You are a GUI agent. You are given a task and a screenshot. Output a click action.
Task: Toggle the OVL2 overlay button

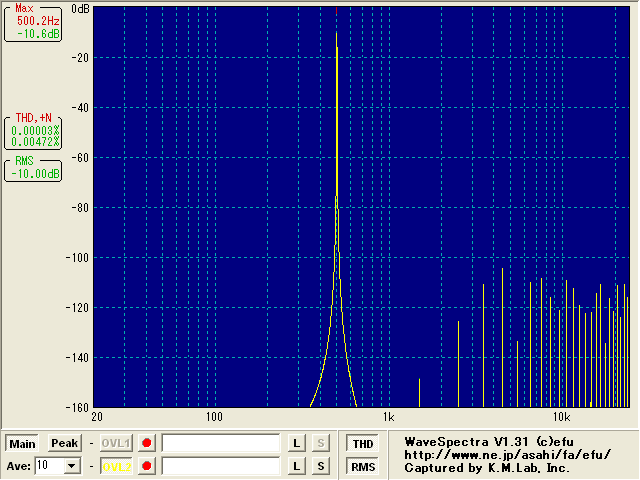coord(116,467)
